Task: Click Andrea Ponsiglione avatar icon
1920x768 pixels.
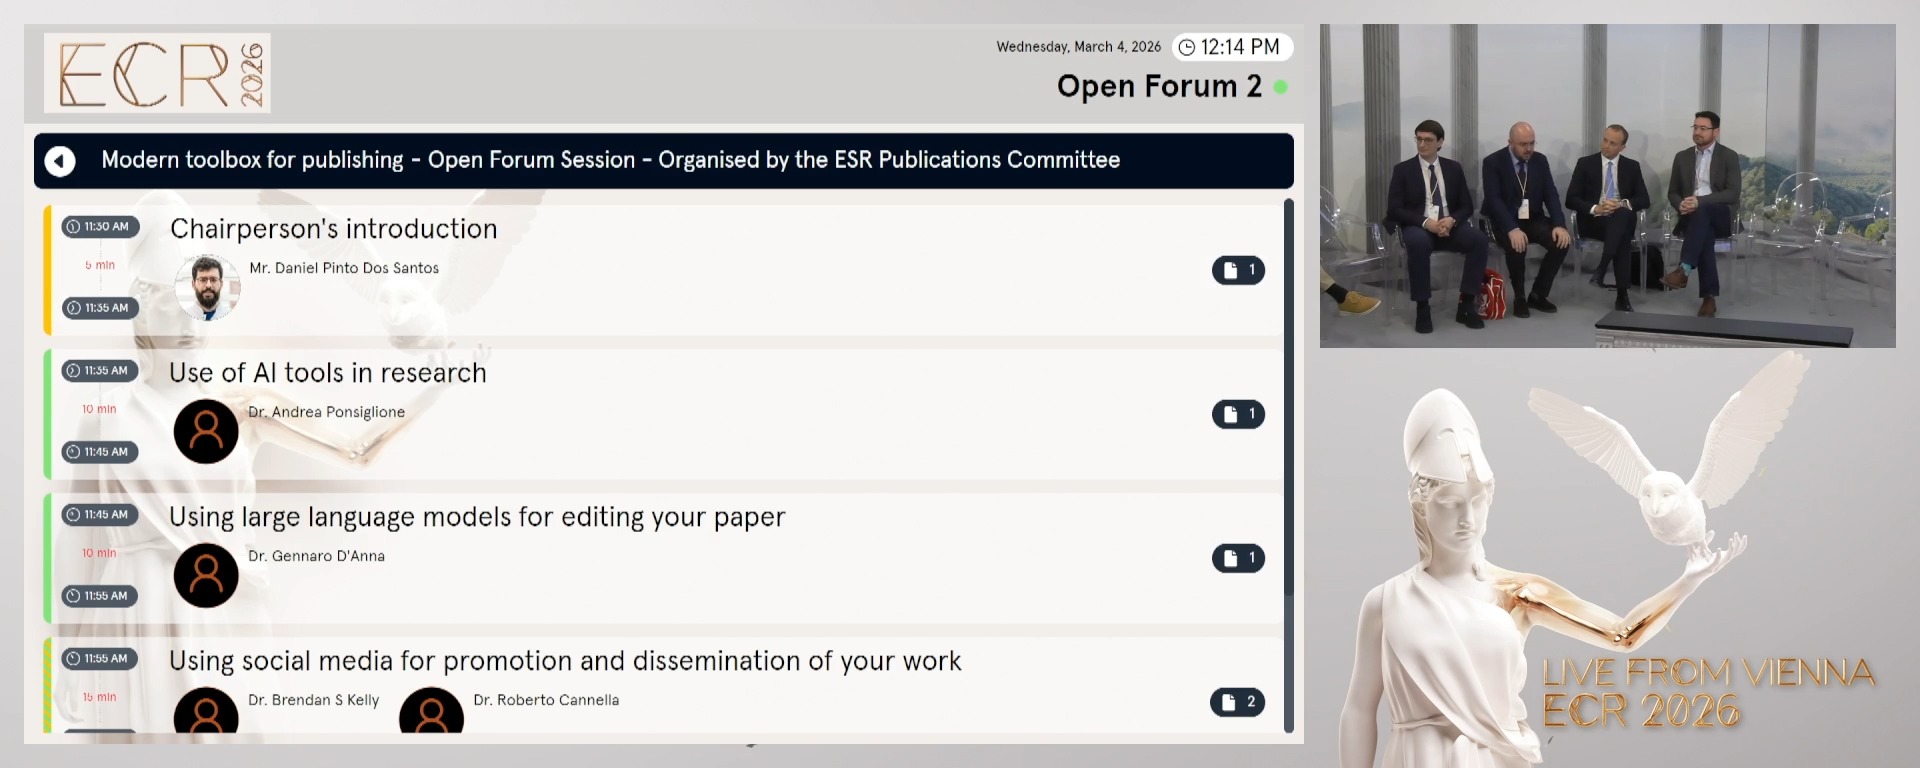Action: 206,431
